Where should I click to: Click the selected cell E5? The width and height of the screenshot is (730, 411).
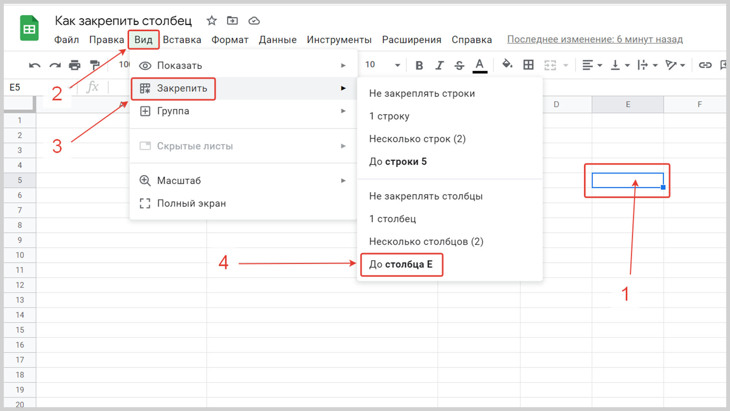coord(628,180)
